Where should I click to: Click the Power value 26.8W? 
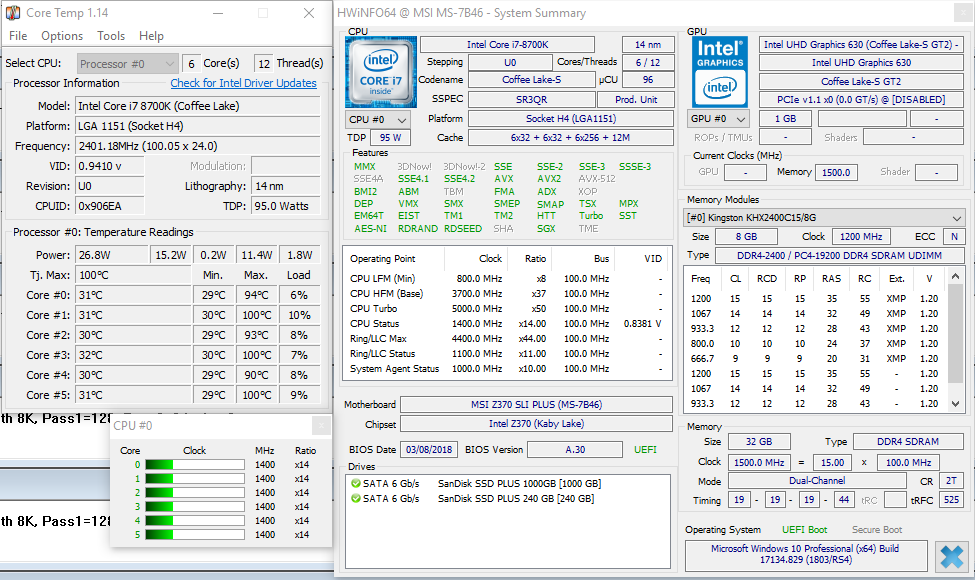click(x=111, y=255)
